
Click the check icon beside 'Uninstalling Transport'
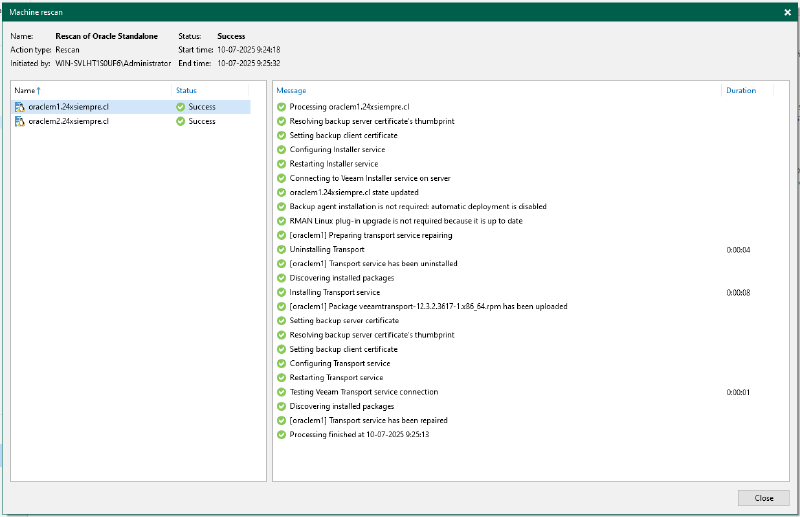pos(281,250)
